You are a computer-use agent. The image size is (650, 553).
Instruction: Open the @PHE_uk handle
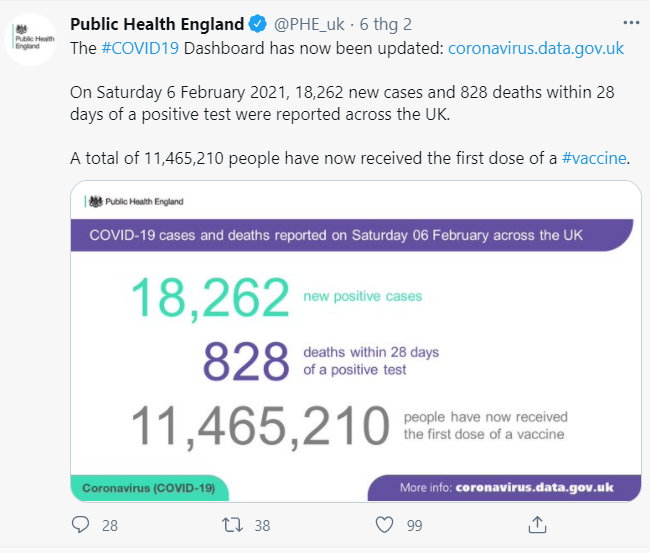(309, 24)
